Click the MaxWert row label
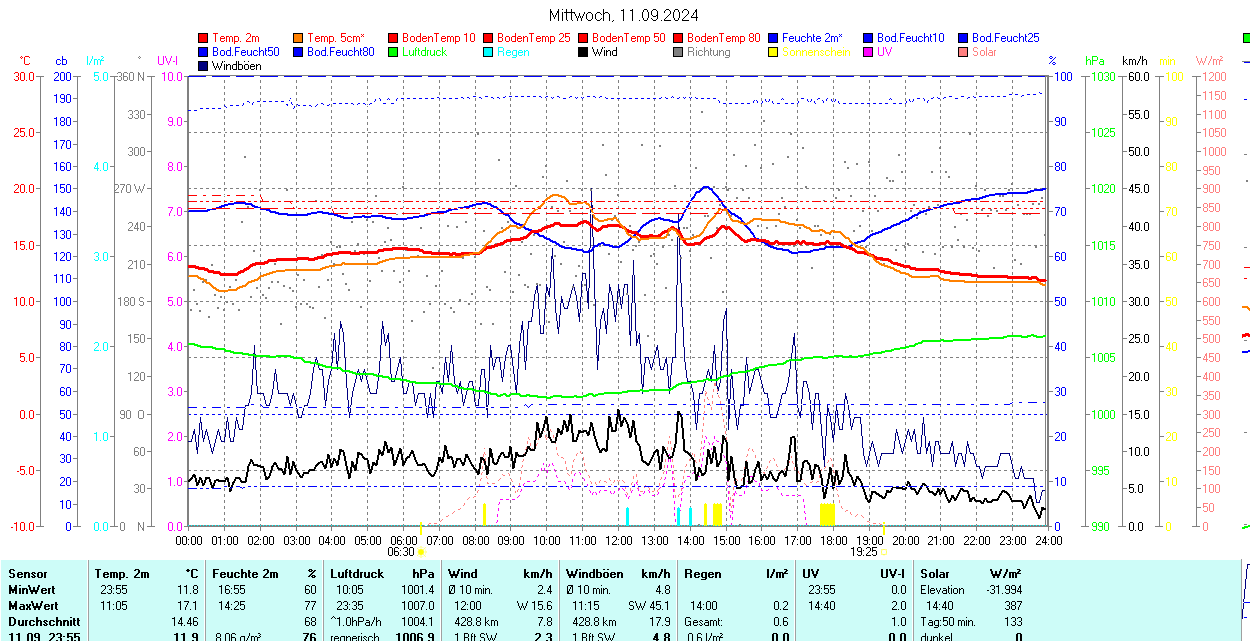This screenshot has height=641, width=1250. click(x=35, y=606)
